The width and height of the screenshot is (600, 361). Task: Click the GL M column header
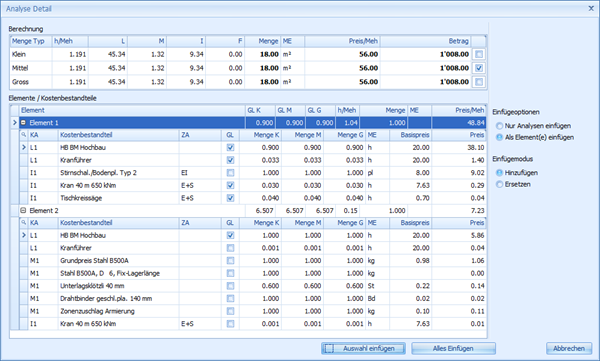point(290,110)
